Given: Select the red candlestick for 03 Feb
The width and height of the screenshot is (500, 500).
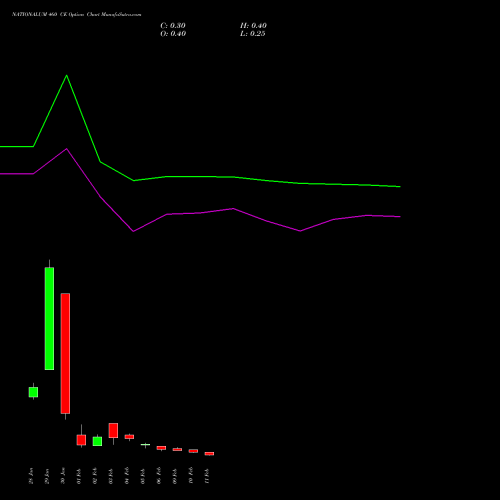Looking at the screenshot, I should pos(113,430).
